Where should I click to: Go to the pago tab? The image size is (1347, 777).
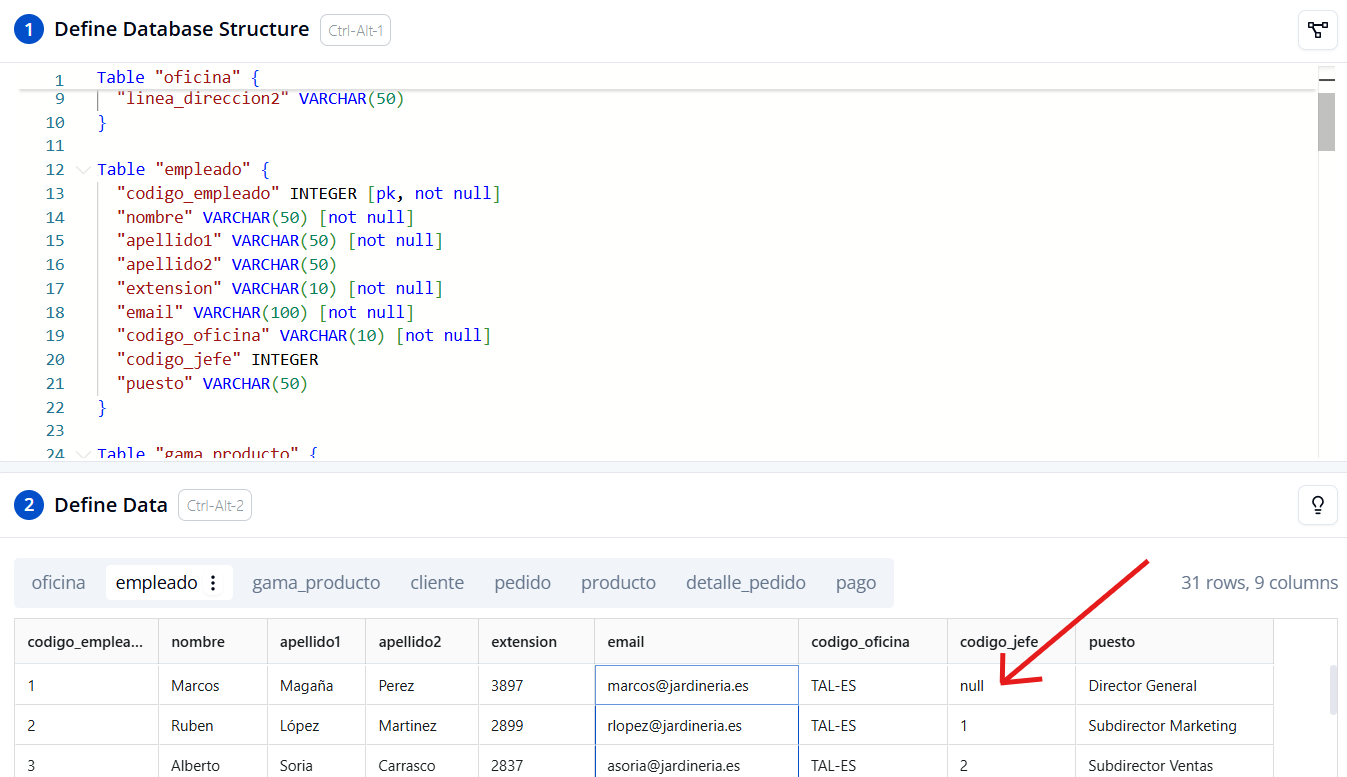click(x=856, y=583)
